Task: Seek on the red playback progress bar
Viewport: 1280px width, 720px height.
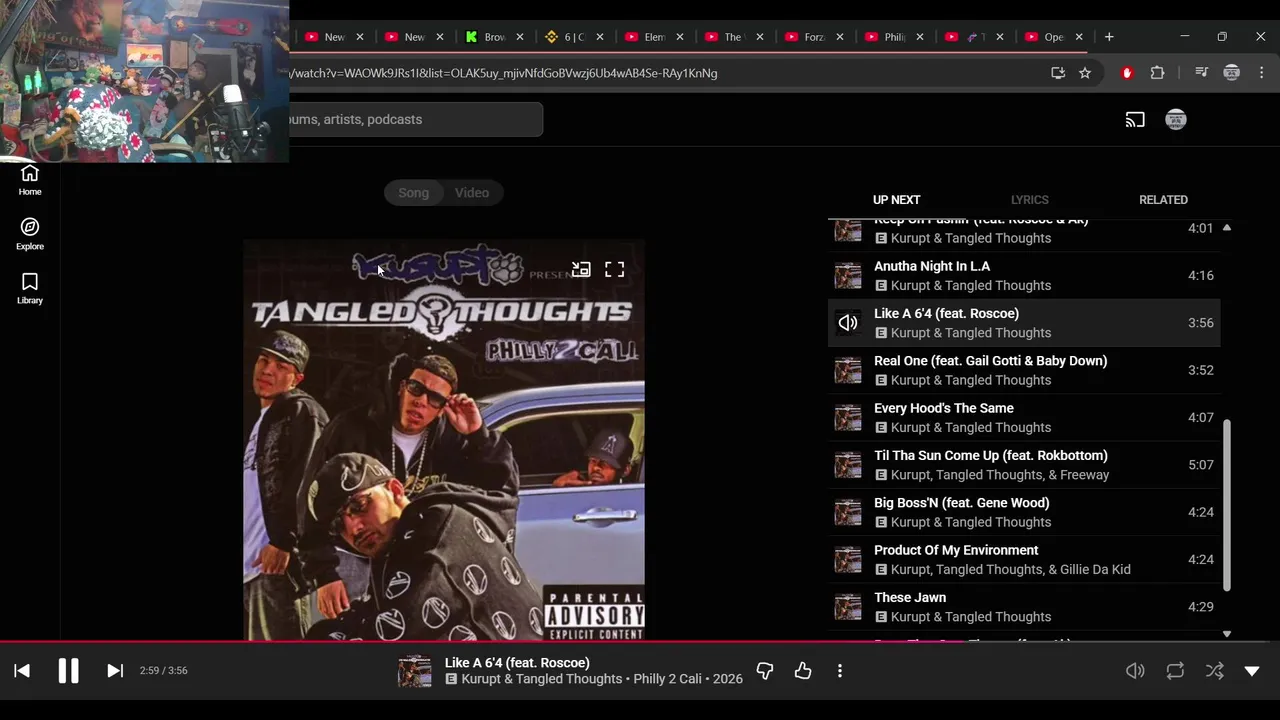Action: click(x=640, y=643)
